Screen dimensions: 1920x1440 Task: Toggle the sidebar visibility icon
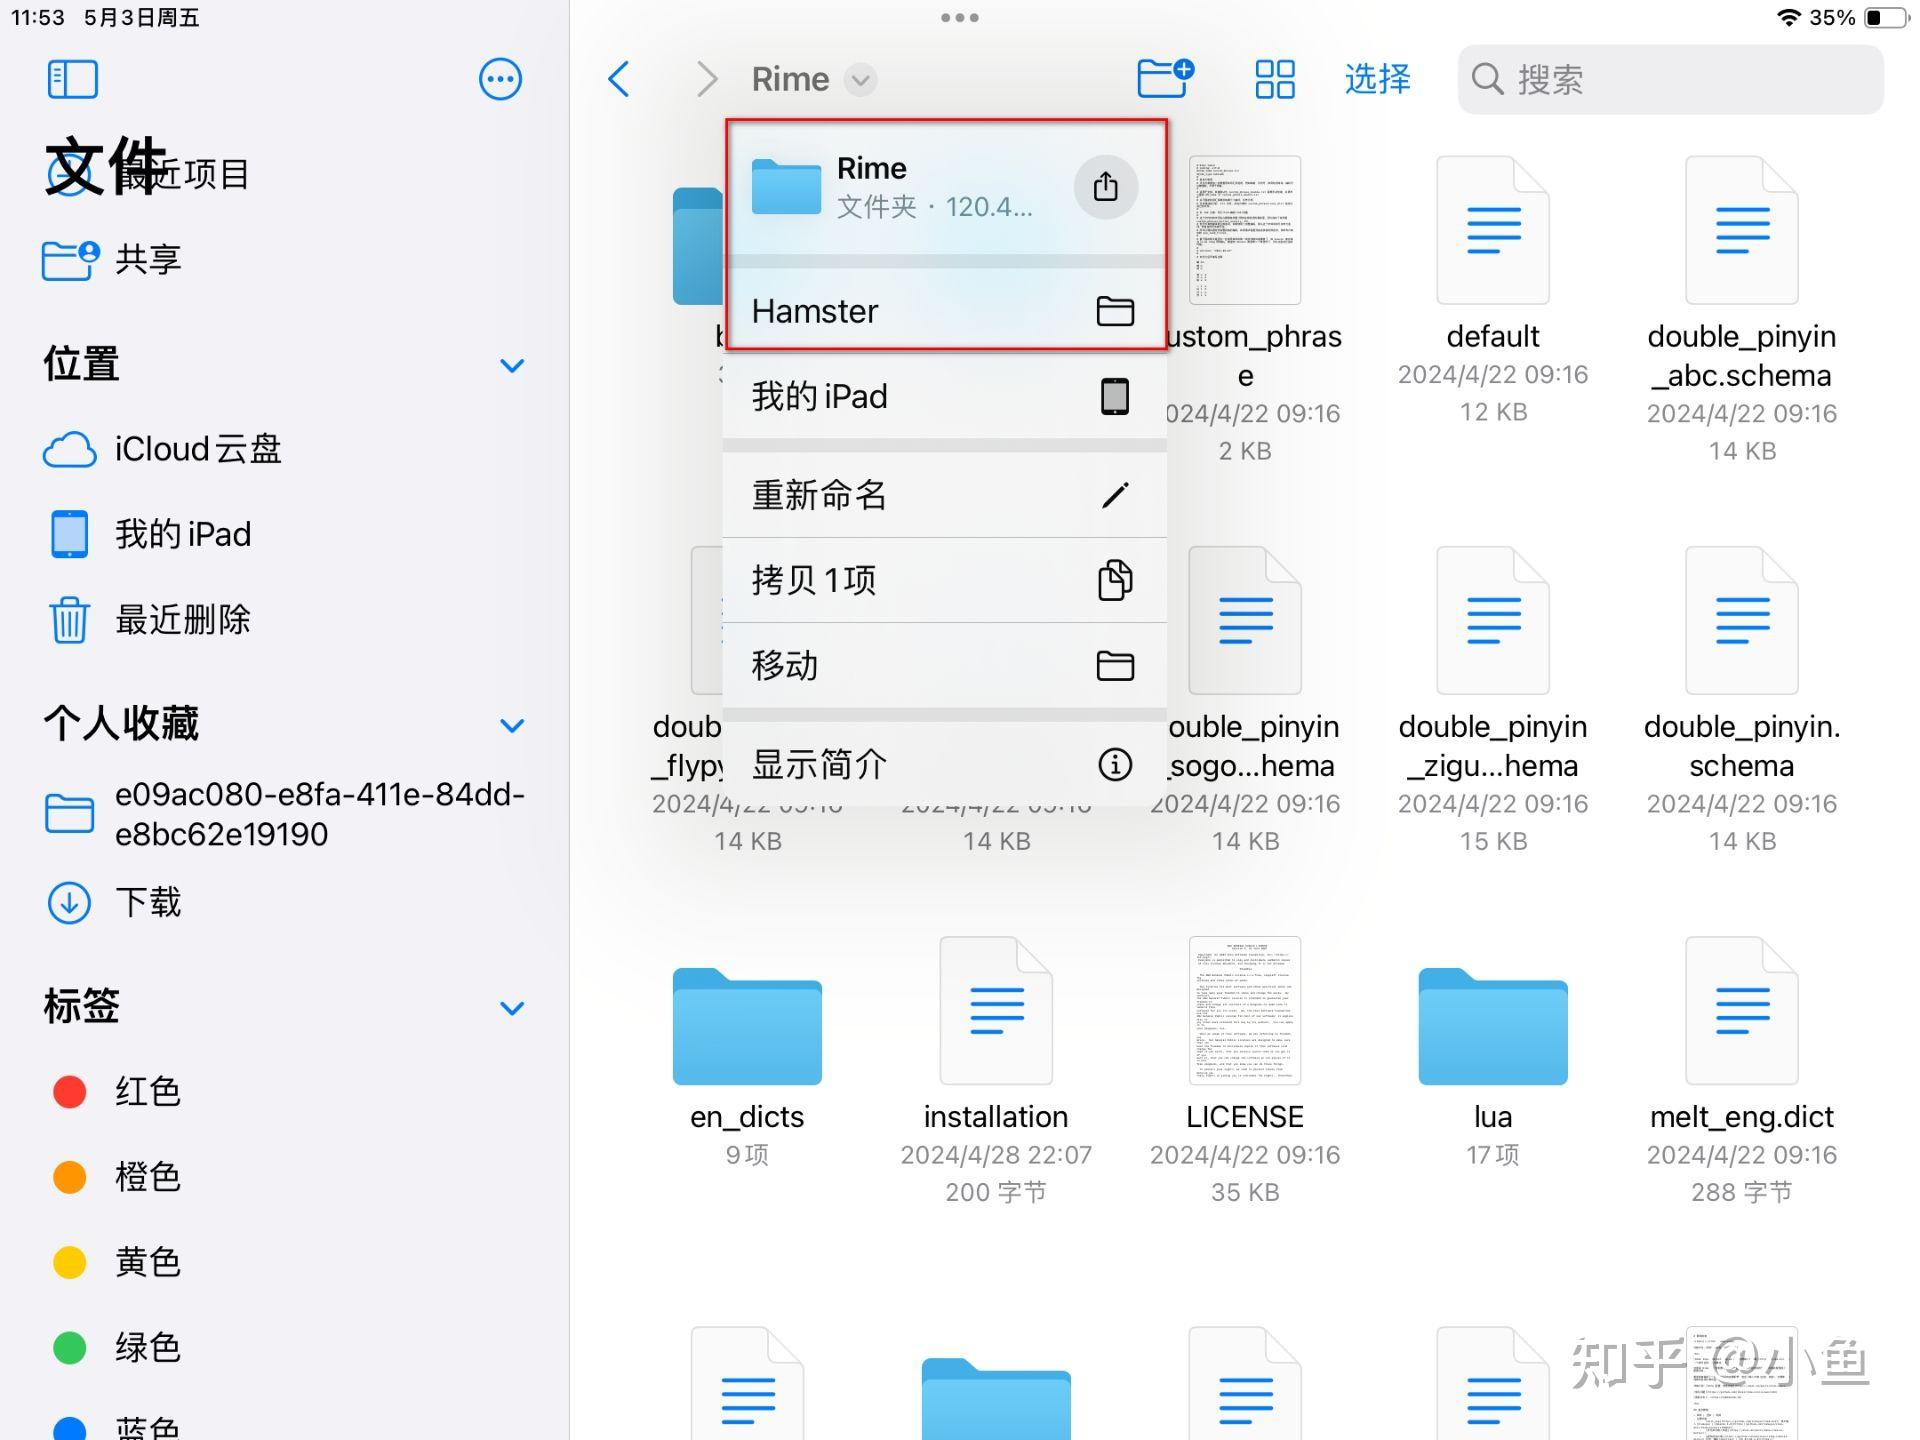tap(72, 79)
